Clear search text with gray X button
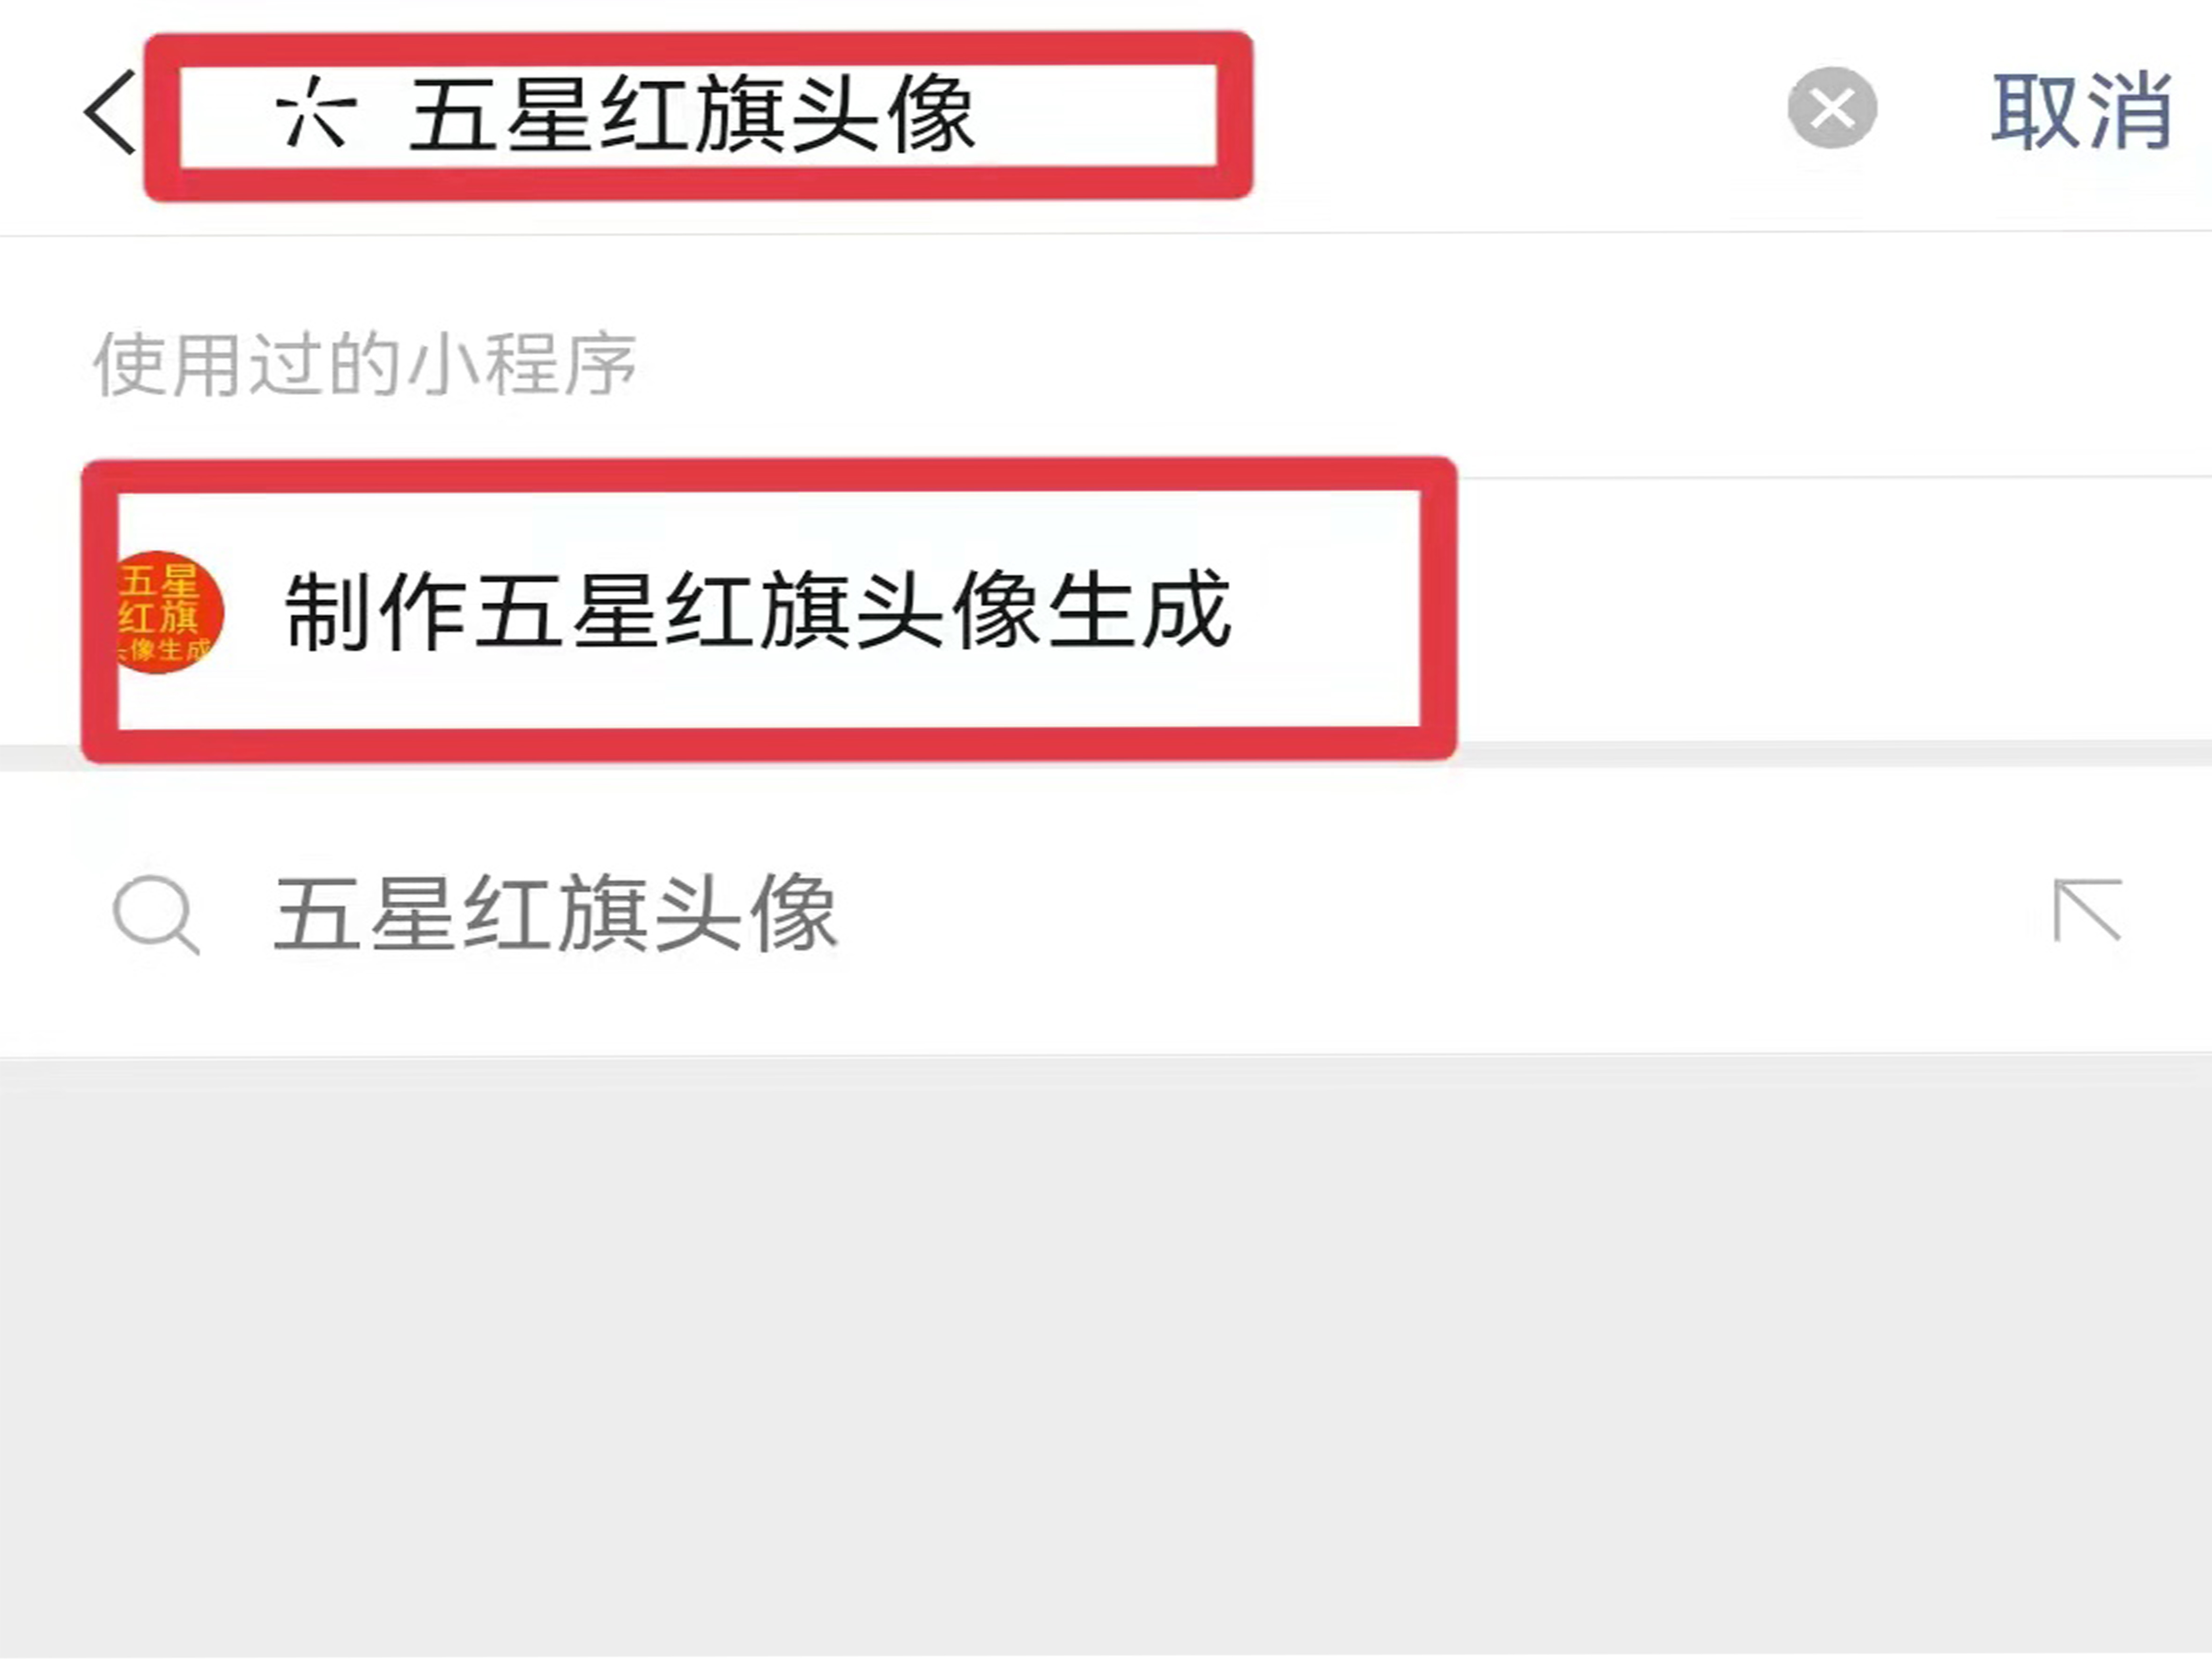 point(1831,108)
